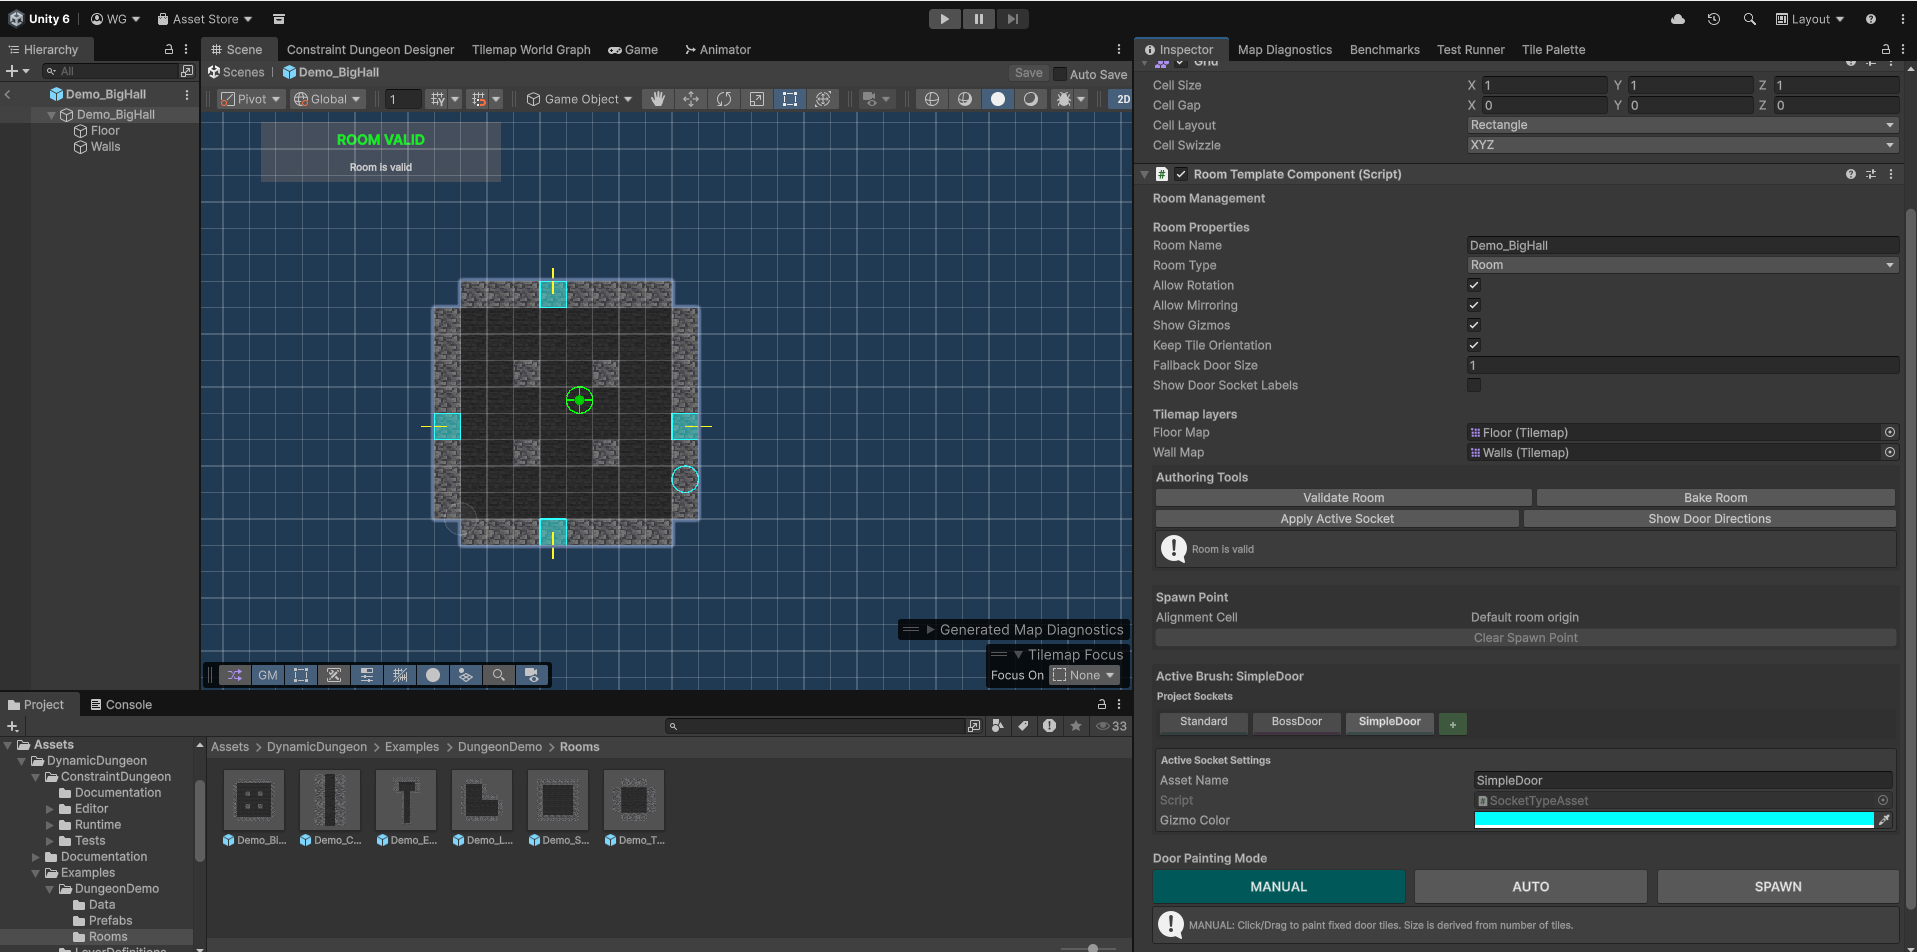Open the undo history icon
The width and height of the screenshot is (1917, 952).
pyautogui.click(x=1714, y=19)
